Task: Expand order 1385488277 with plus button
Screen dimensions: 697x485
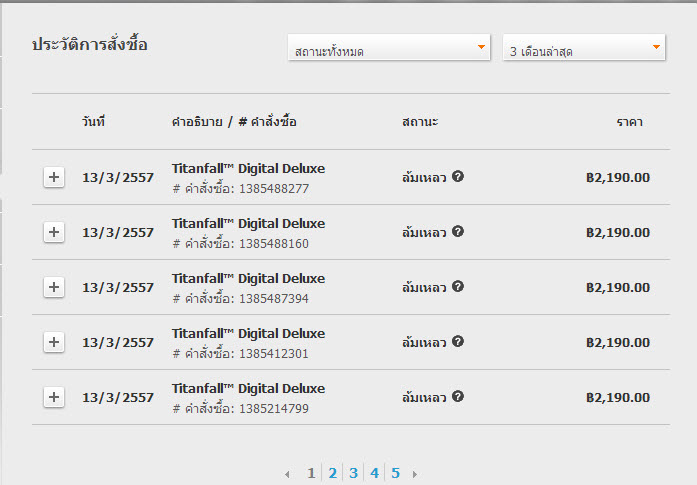Action: click(54, 177)
